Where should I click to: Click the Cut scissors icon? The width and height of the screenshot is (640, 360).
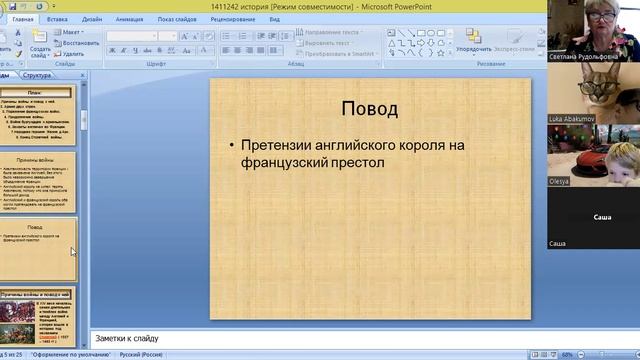click(18, 33)
